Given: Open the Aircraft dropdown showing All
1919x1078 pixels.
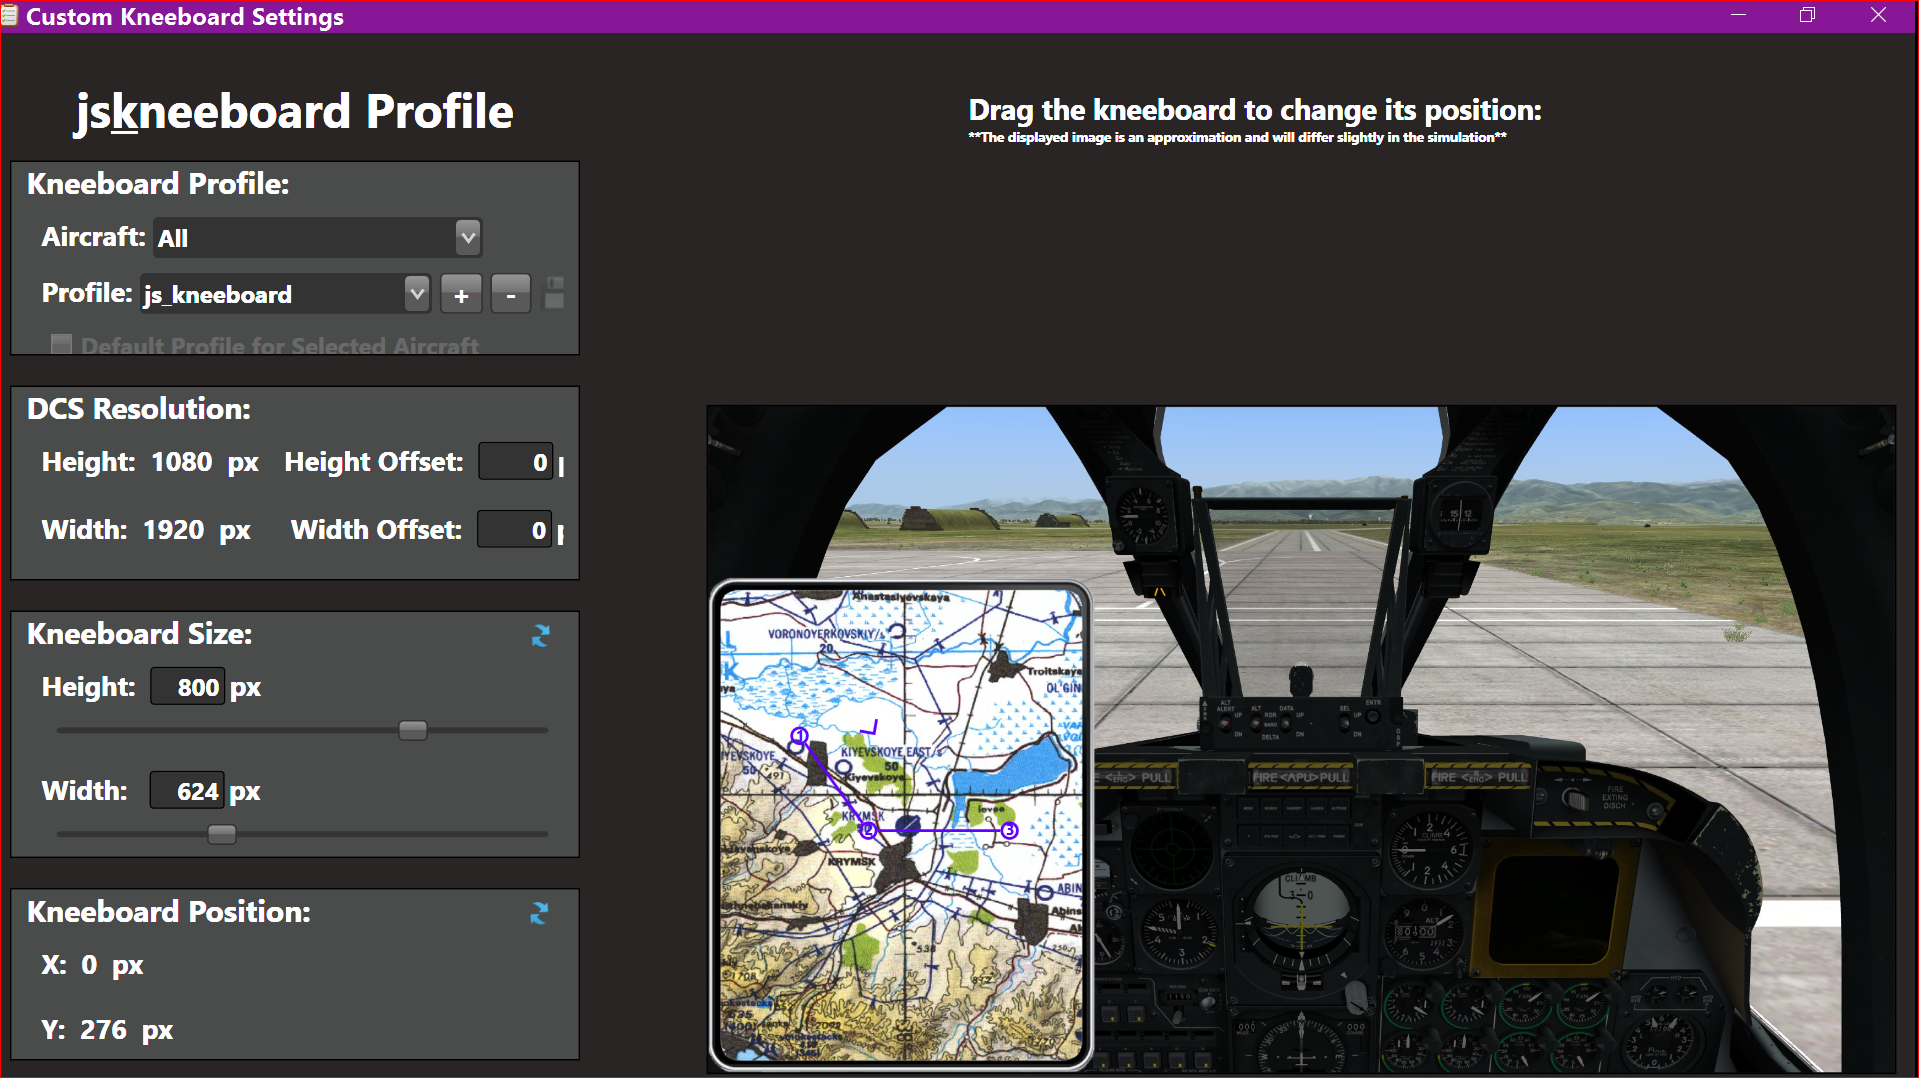Looking at the screenshot, I should pos(317,238).
